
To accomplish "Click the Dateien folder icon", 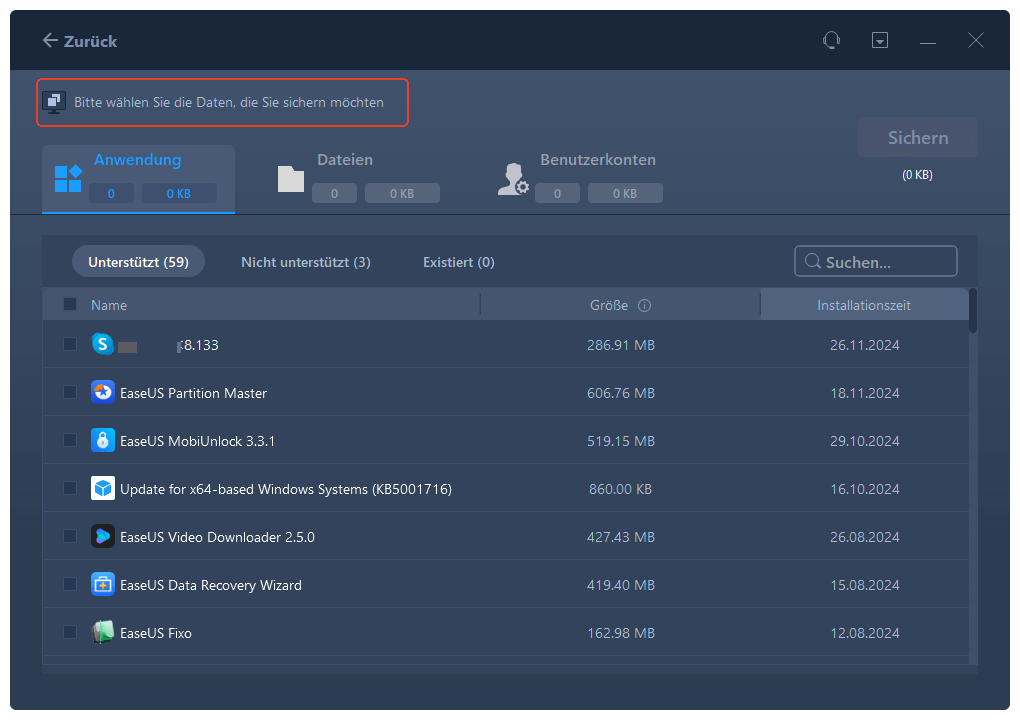I will point(291,179).
